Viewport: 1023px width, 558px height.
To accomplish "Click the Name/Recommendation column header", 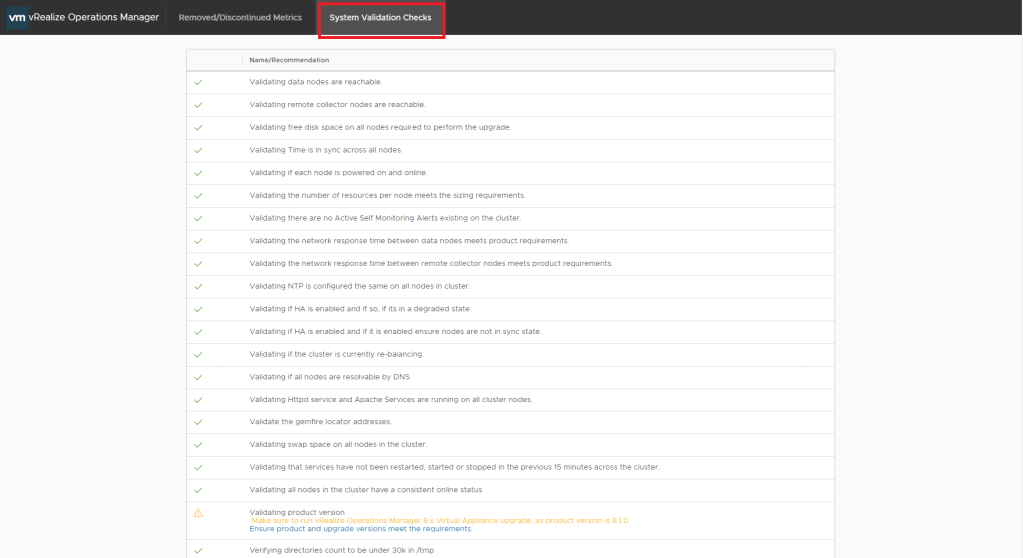I will 289,60.
